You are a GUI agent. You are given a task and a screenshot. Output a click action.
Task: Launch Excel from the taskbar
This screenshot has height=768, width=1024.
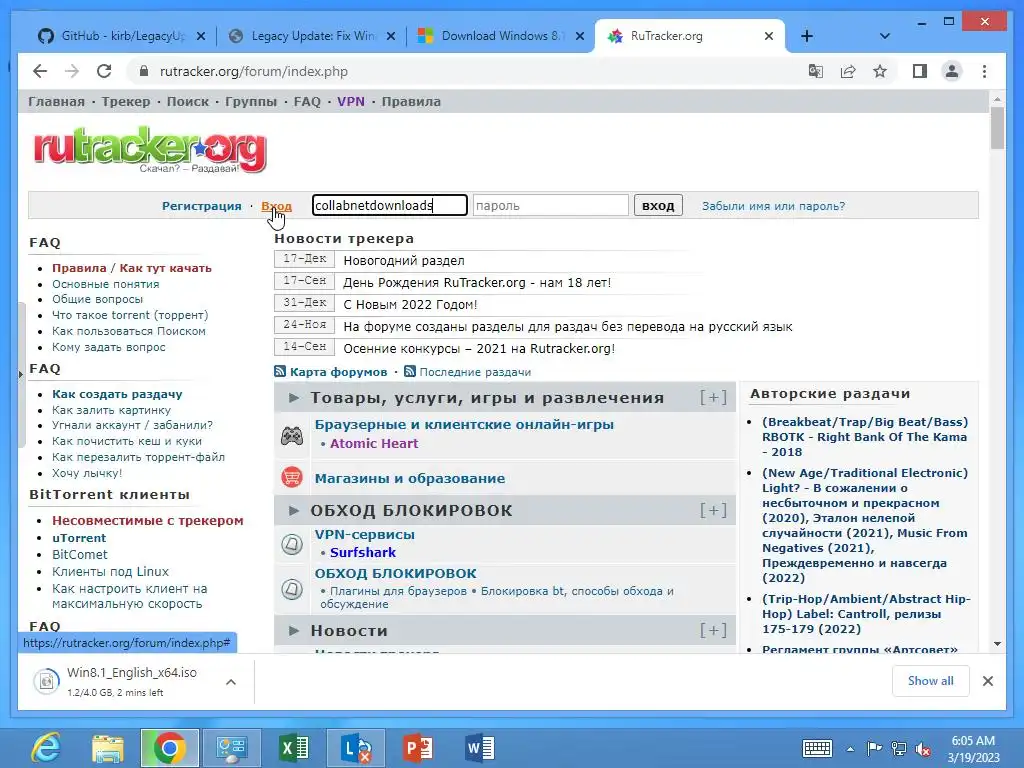294,748
